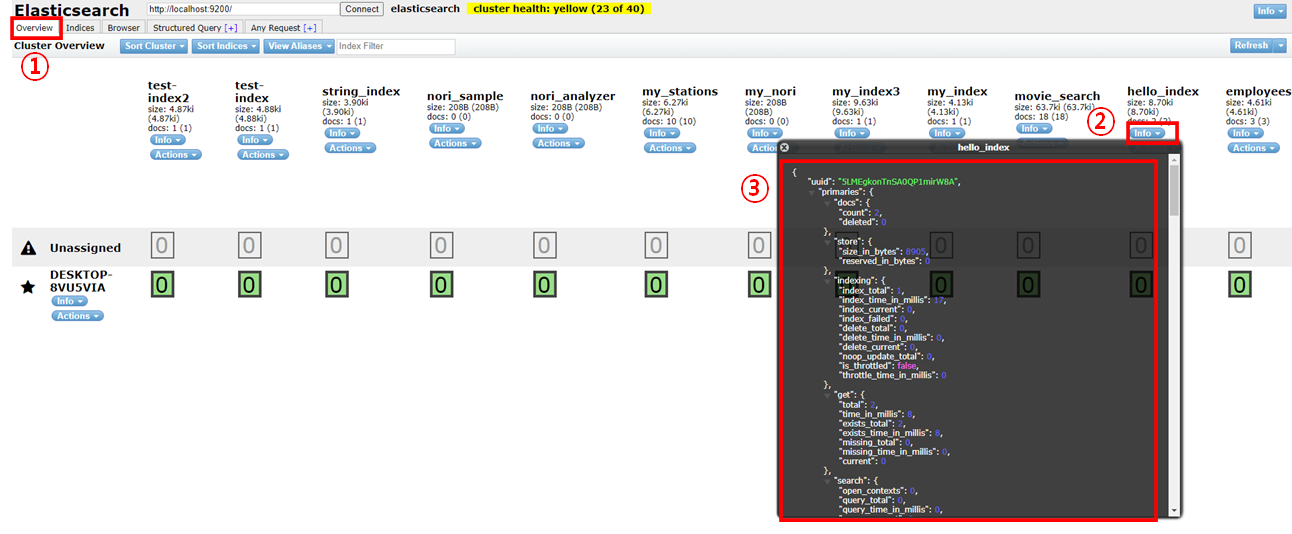Open the View Aliases dropdown
The height and width of the screenshot is (534, 1292).
click(x=300, y=46)
